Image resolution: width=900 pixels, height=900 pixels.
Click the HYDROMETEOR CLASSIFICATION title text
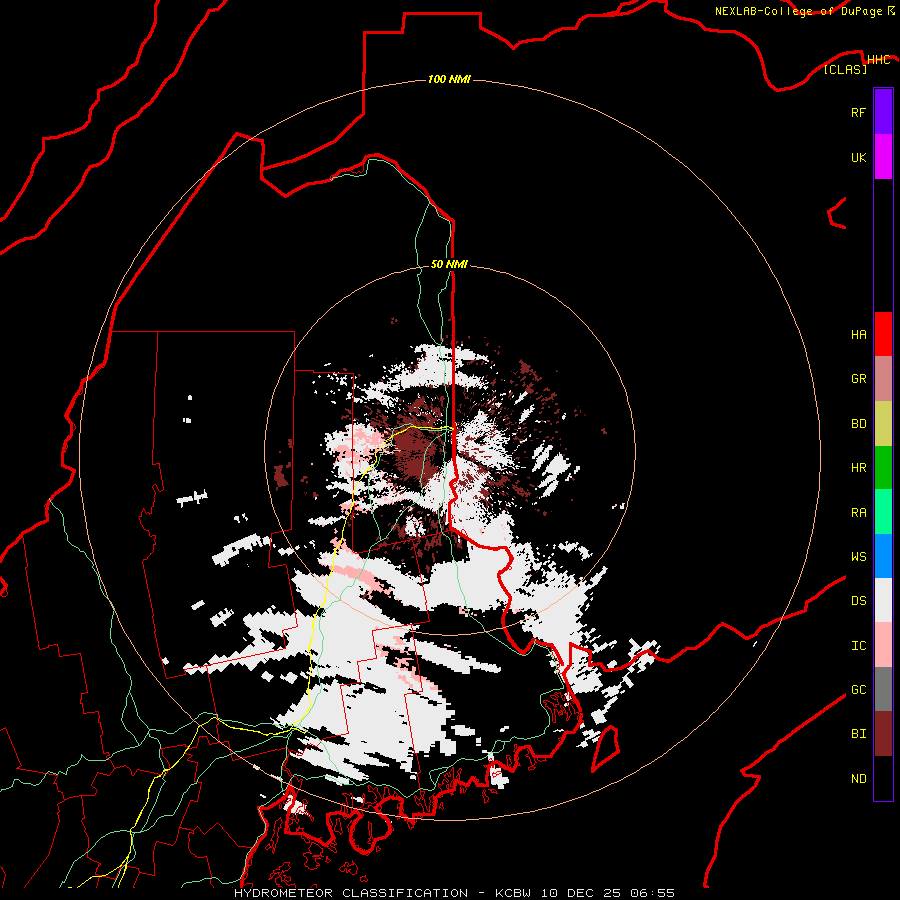(351, 893)
